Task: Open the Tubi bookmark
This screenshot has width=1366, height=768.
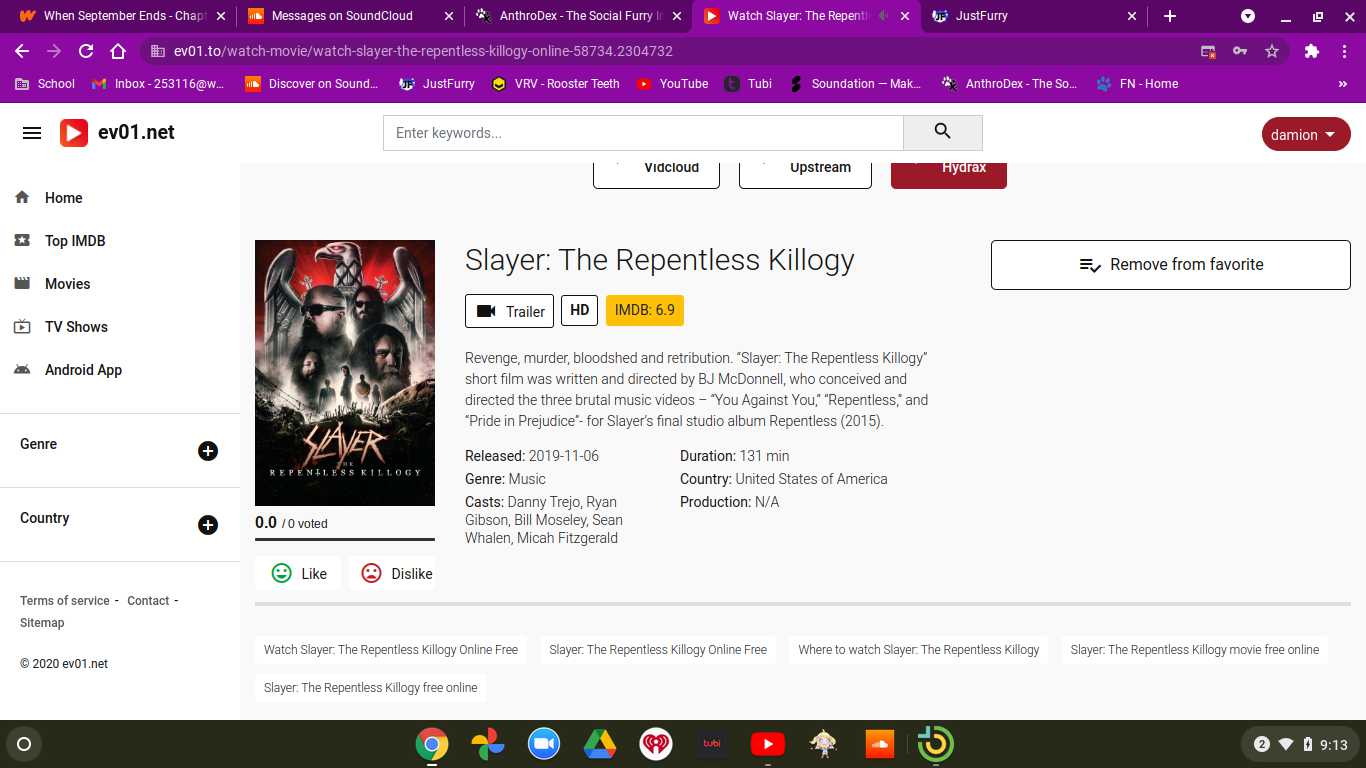Action: [x=749, y=84]
